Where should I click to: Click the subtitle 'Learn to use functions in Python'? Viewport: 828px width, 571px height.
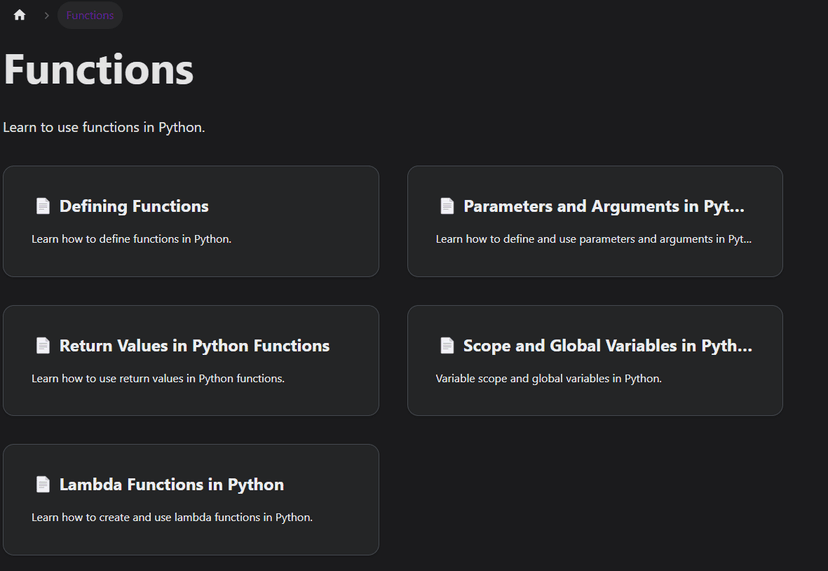pyautogui.click(x=104, y=127)
